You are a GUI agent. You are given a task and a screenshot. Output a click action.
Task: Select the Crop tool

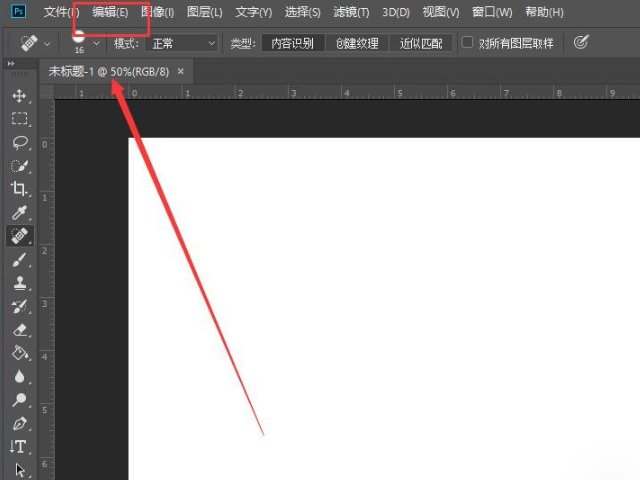pos(19,188)
